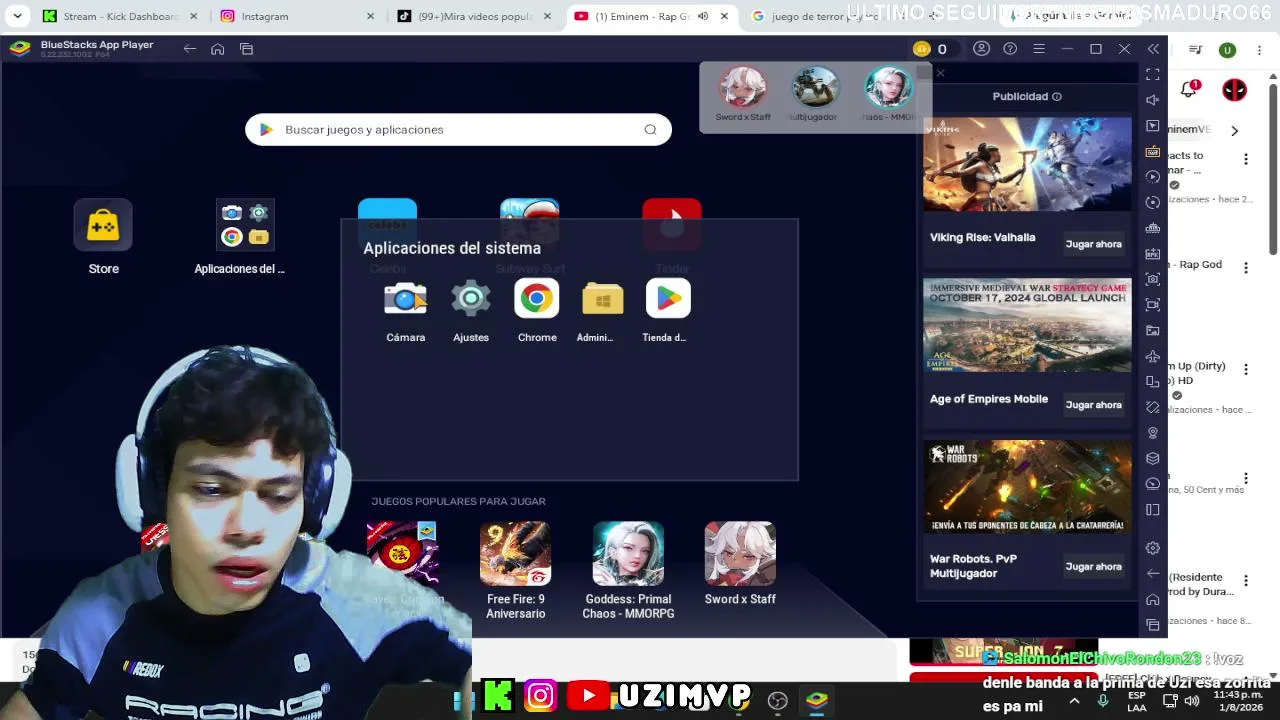Screen dimensions: 1280x720
Task: Open the Aplicaciones del sistema folder icon
Action: pos(245,224)
